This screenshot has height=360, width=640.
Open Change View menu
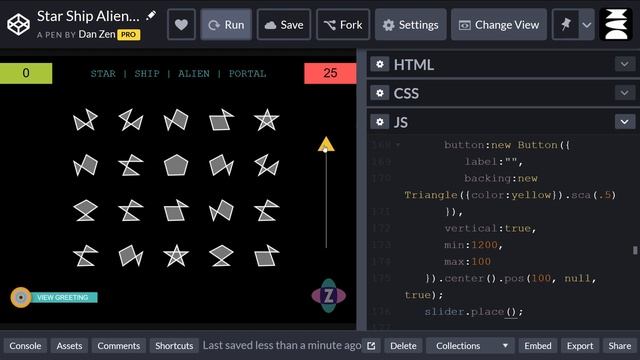[x=499, y=25]
